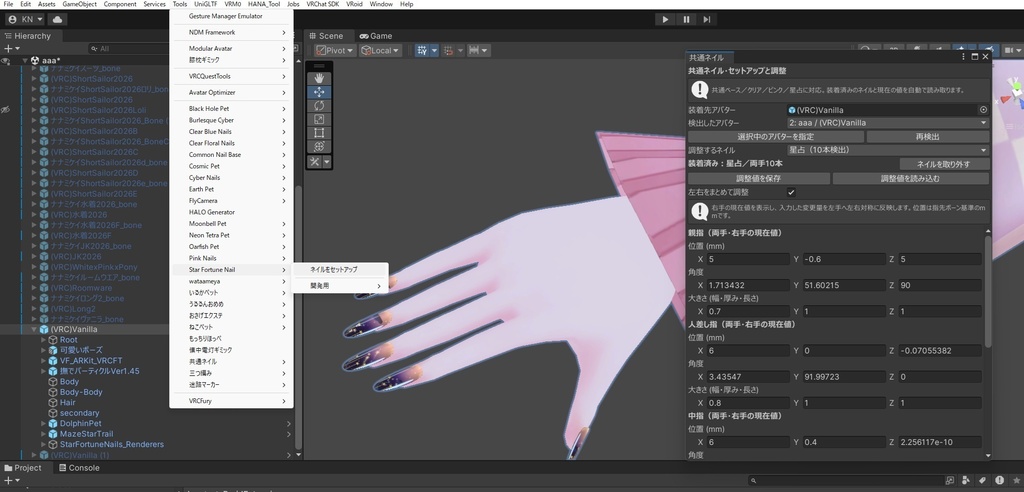The width and height of the screenshot is (1024, 492).
Task: Click the Step frame button
Action: point(707,20)
